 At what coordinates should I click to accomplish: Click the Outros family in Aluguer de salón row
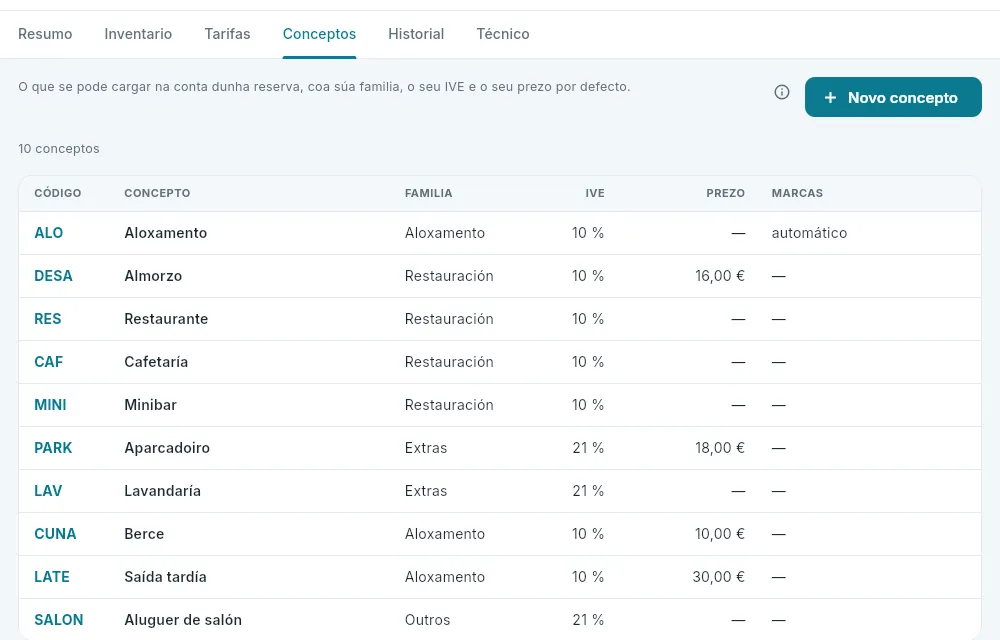427,620
